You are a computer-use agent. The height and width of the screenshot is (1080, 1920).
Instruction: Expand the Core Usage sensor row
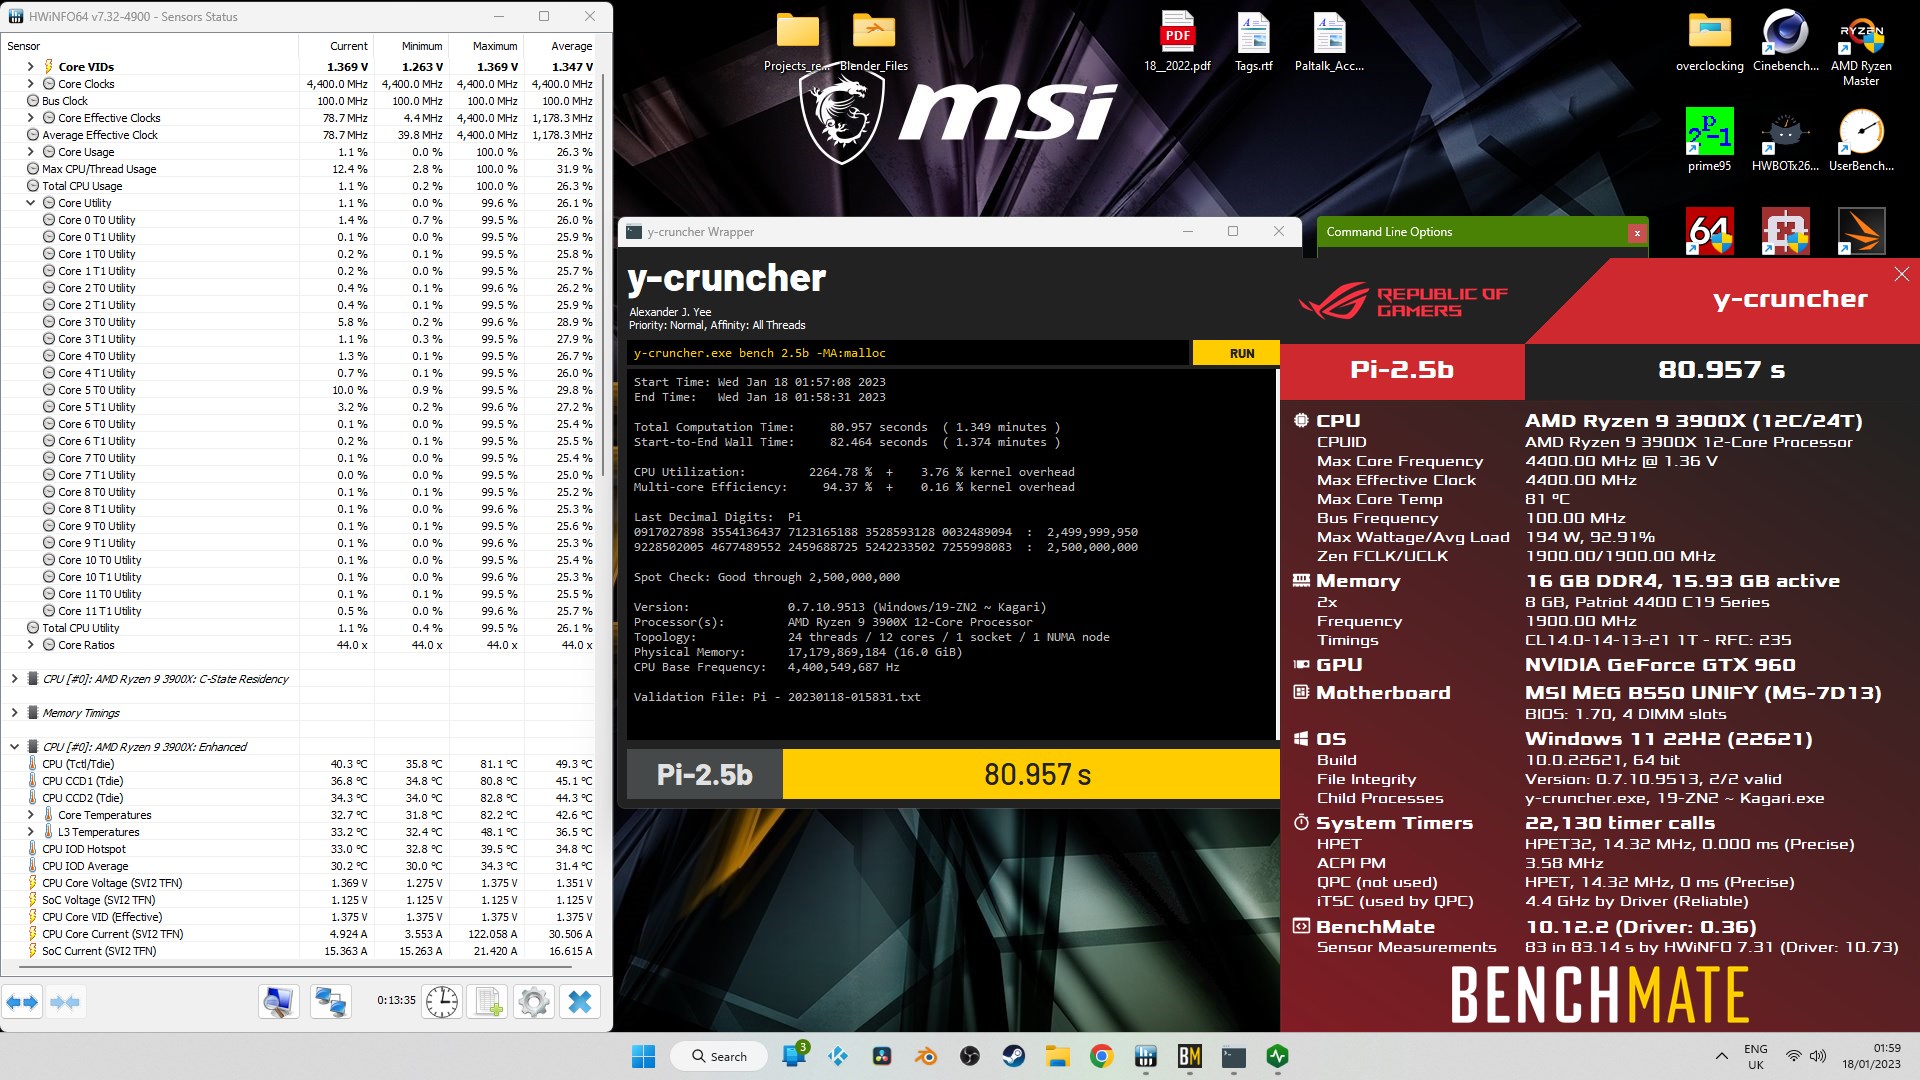coord(30,152)
